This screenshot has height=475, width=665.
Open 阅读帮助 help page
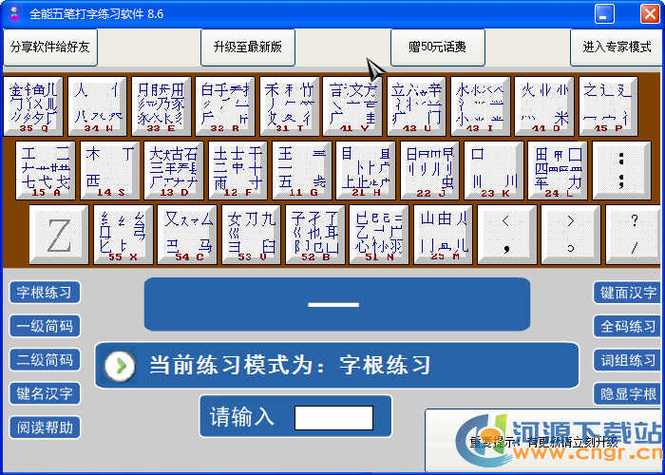(45, 427)
